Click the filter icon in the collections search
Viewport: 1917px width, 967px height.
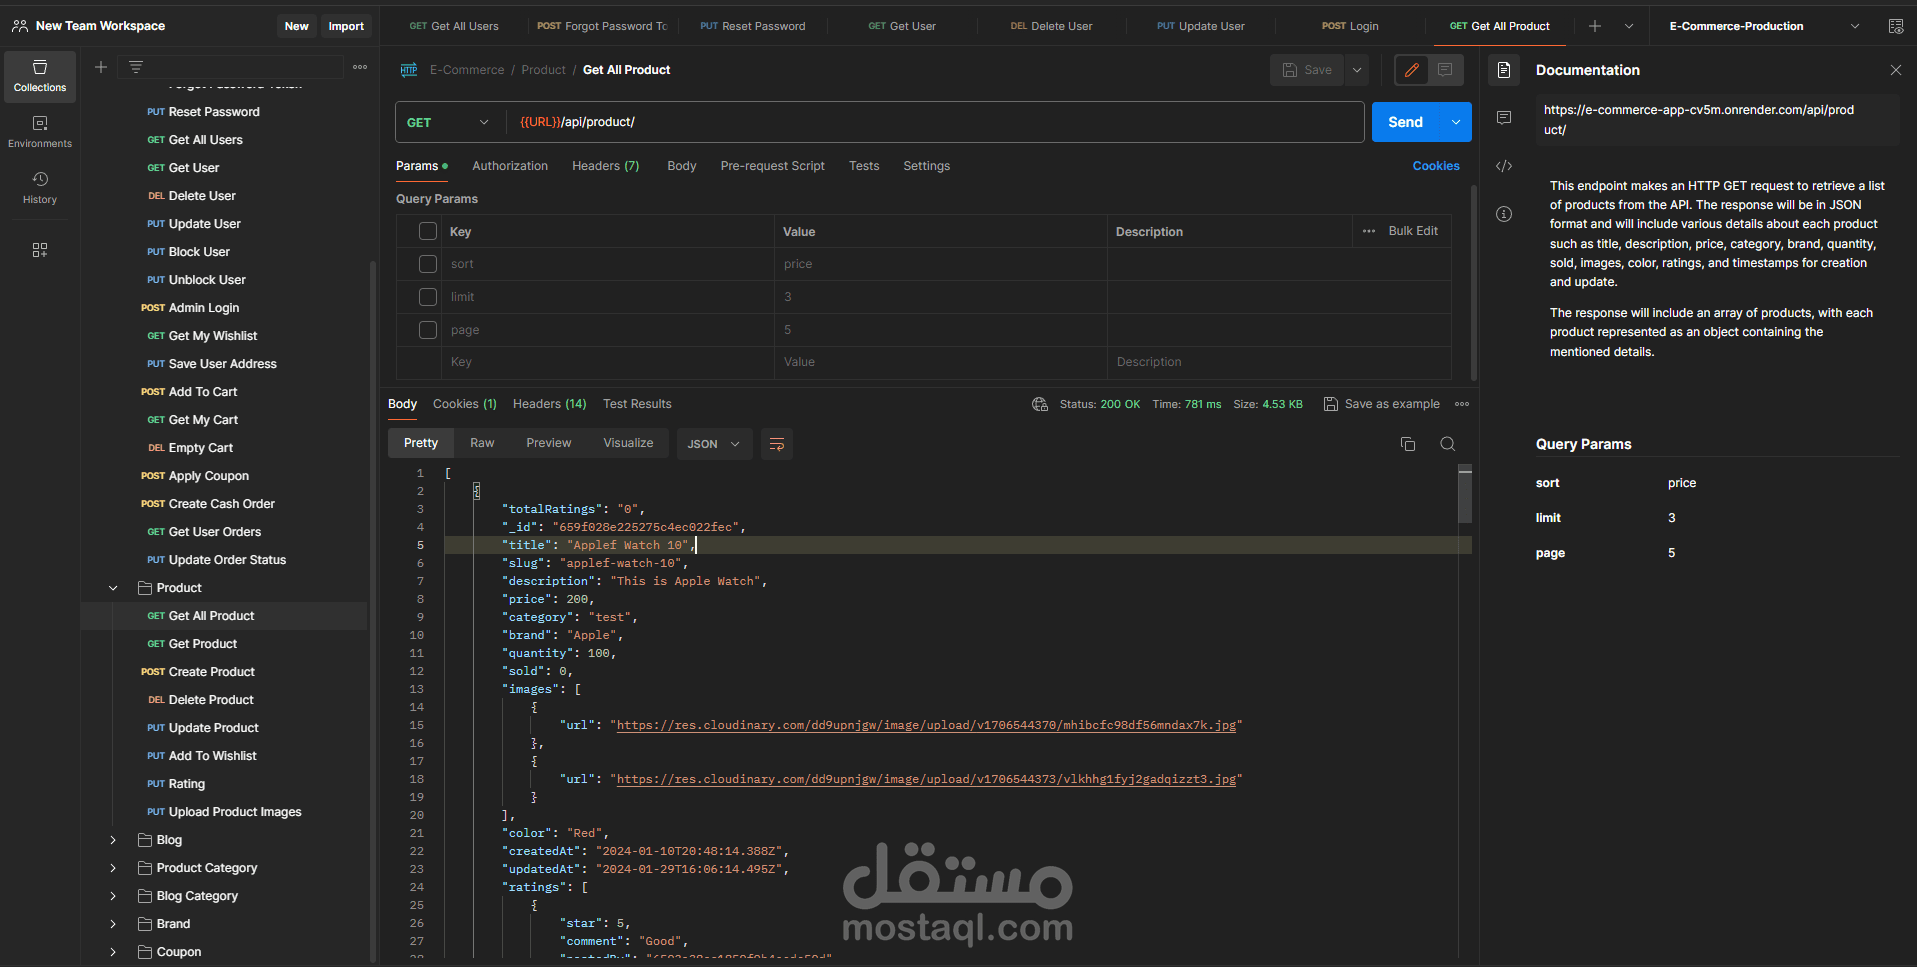tap(136, 67)
